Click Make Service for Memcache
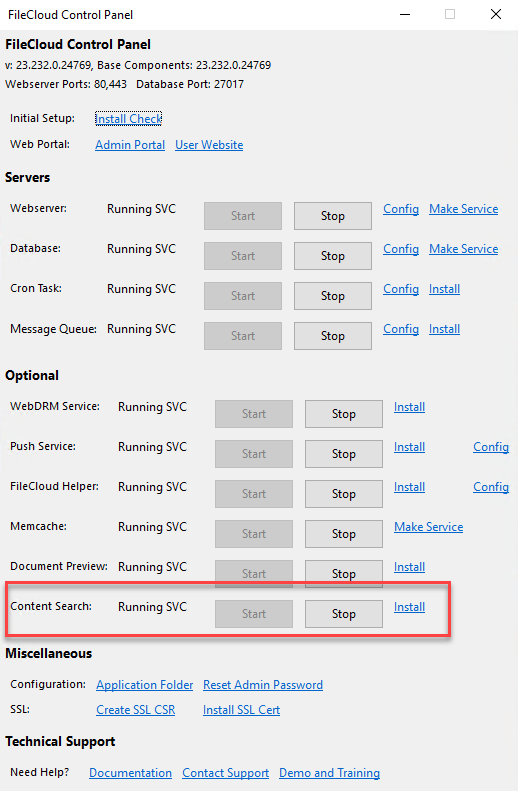 [429, 527]
